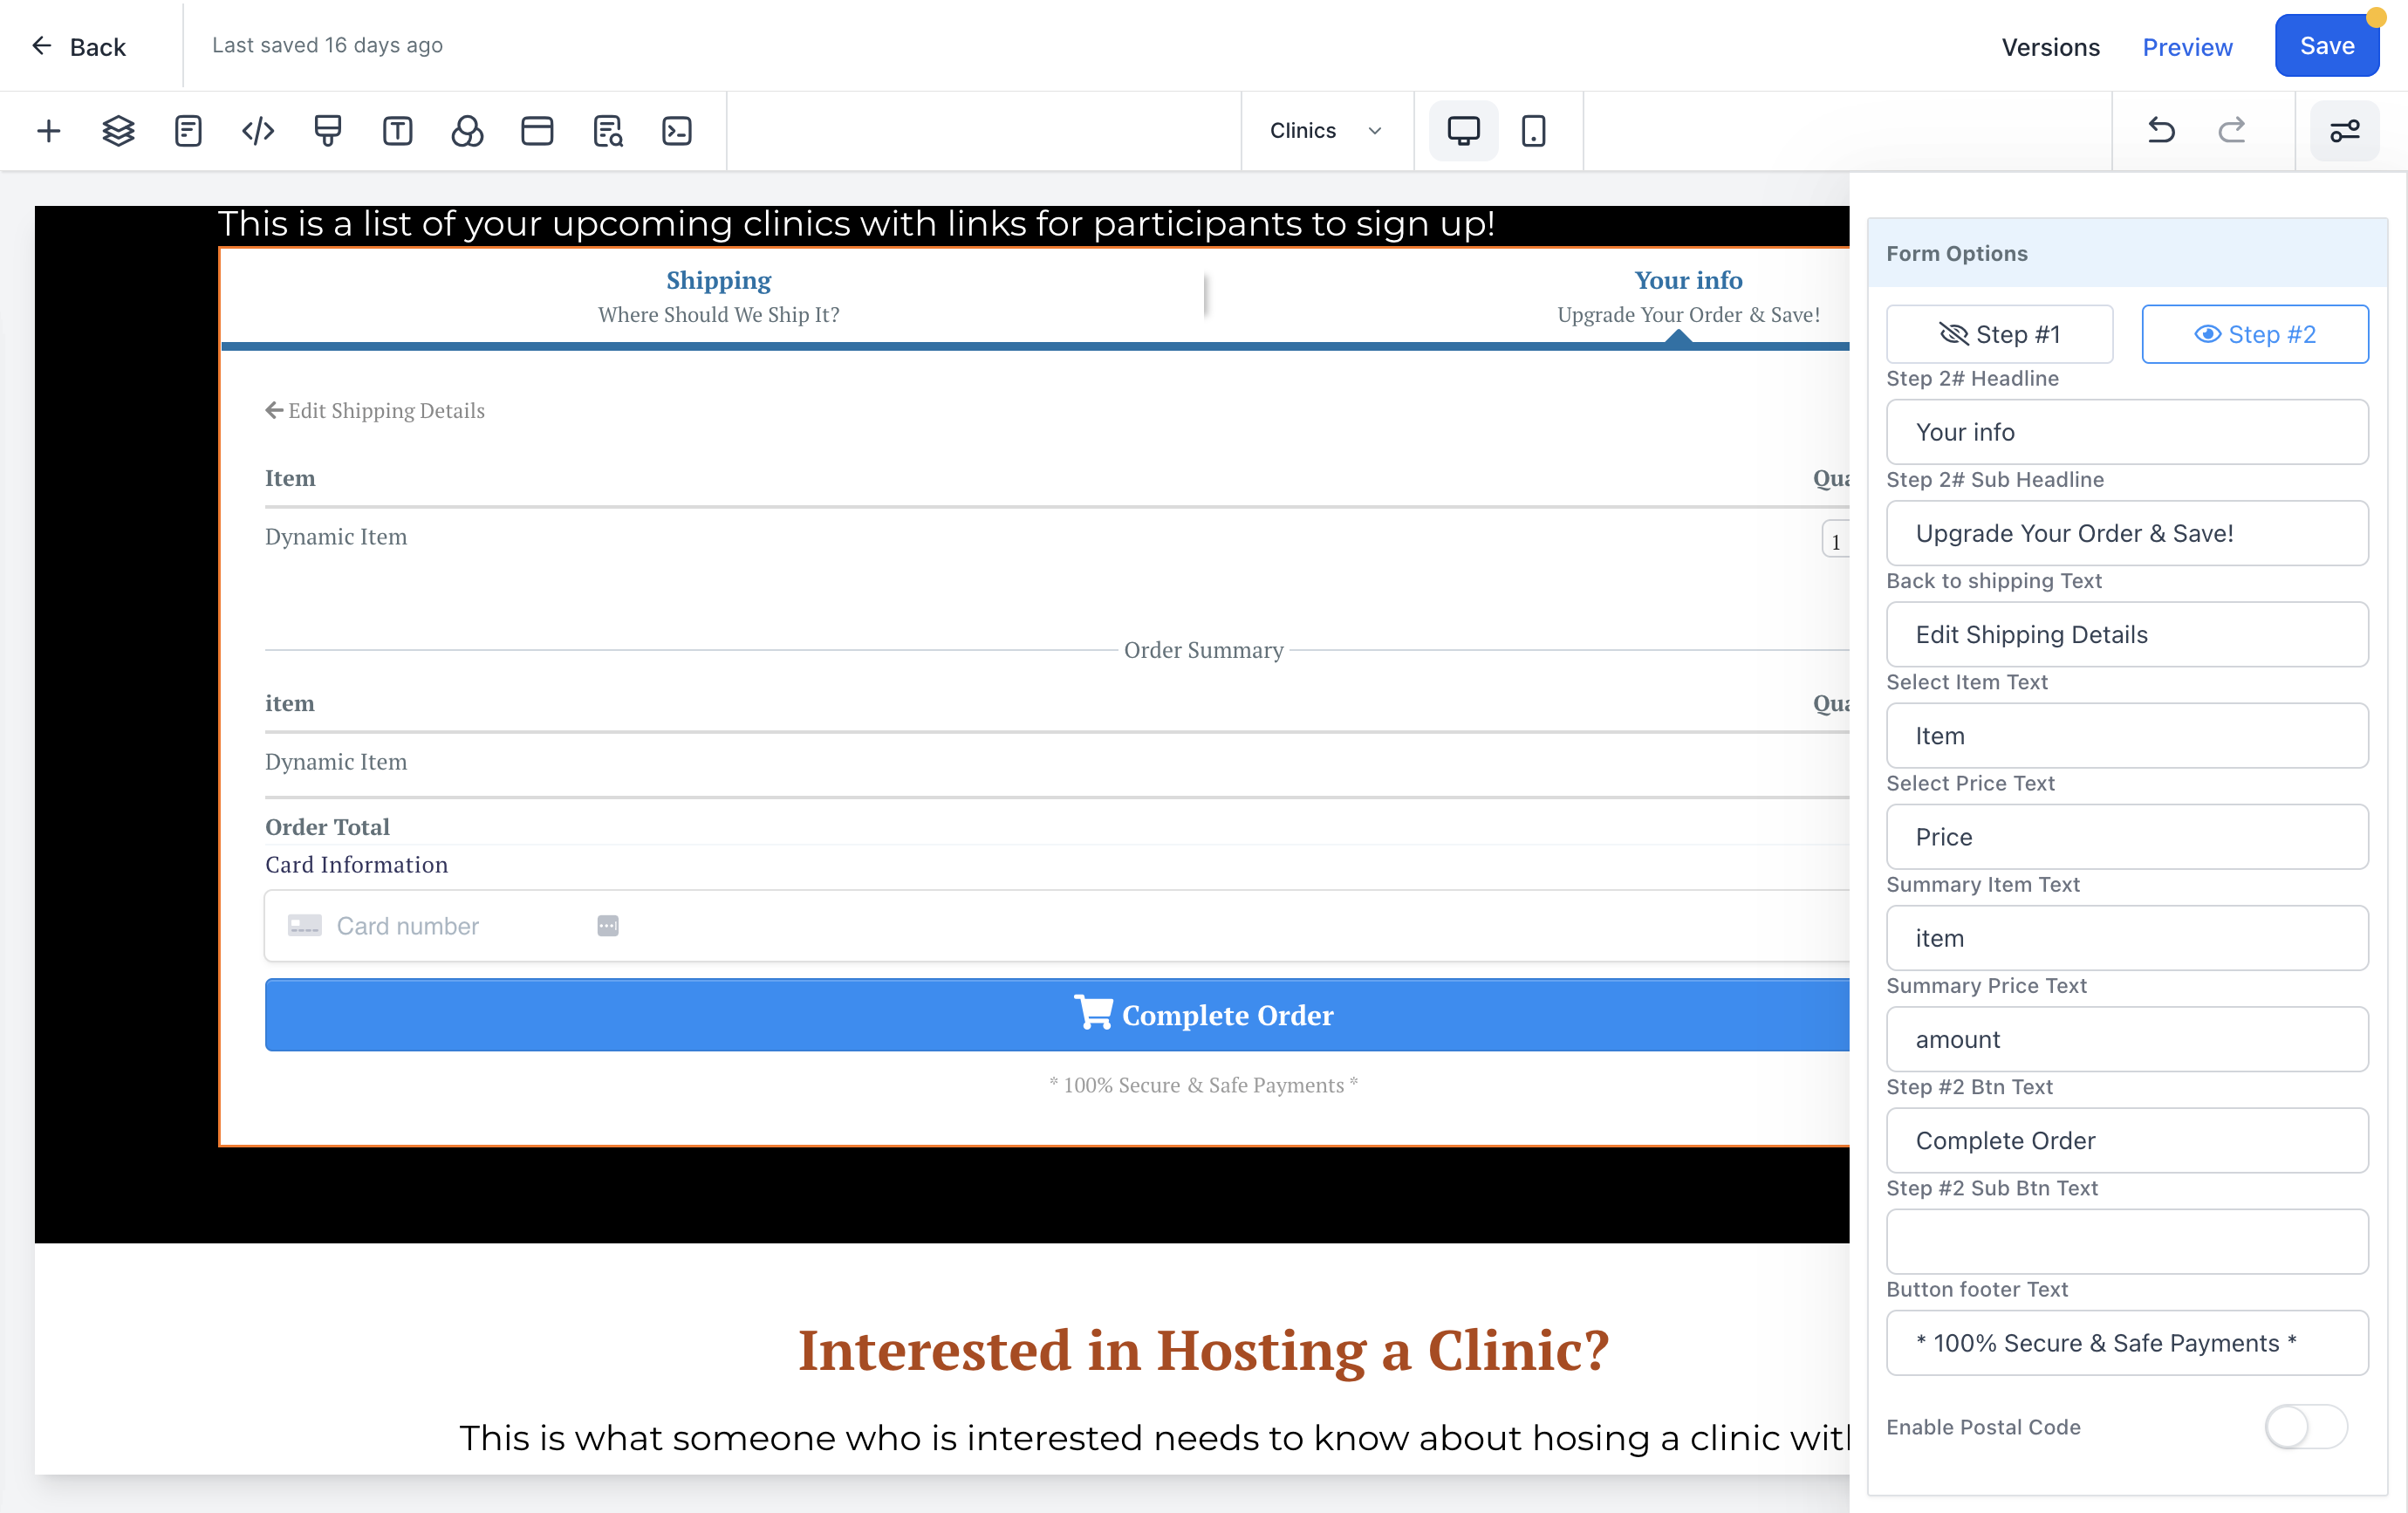Click the add element plus icon
Viewport: 2408px width, 1513px height.
[x=48, y=131]
